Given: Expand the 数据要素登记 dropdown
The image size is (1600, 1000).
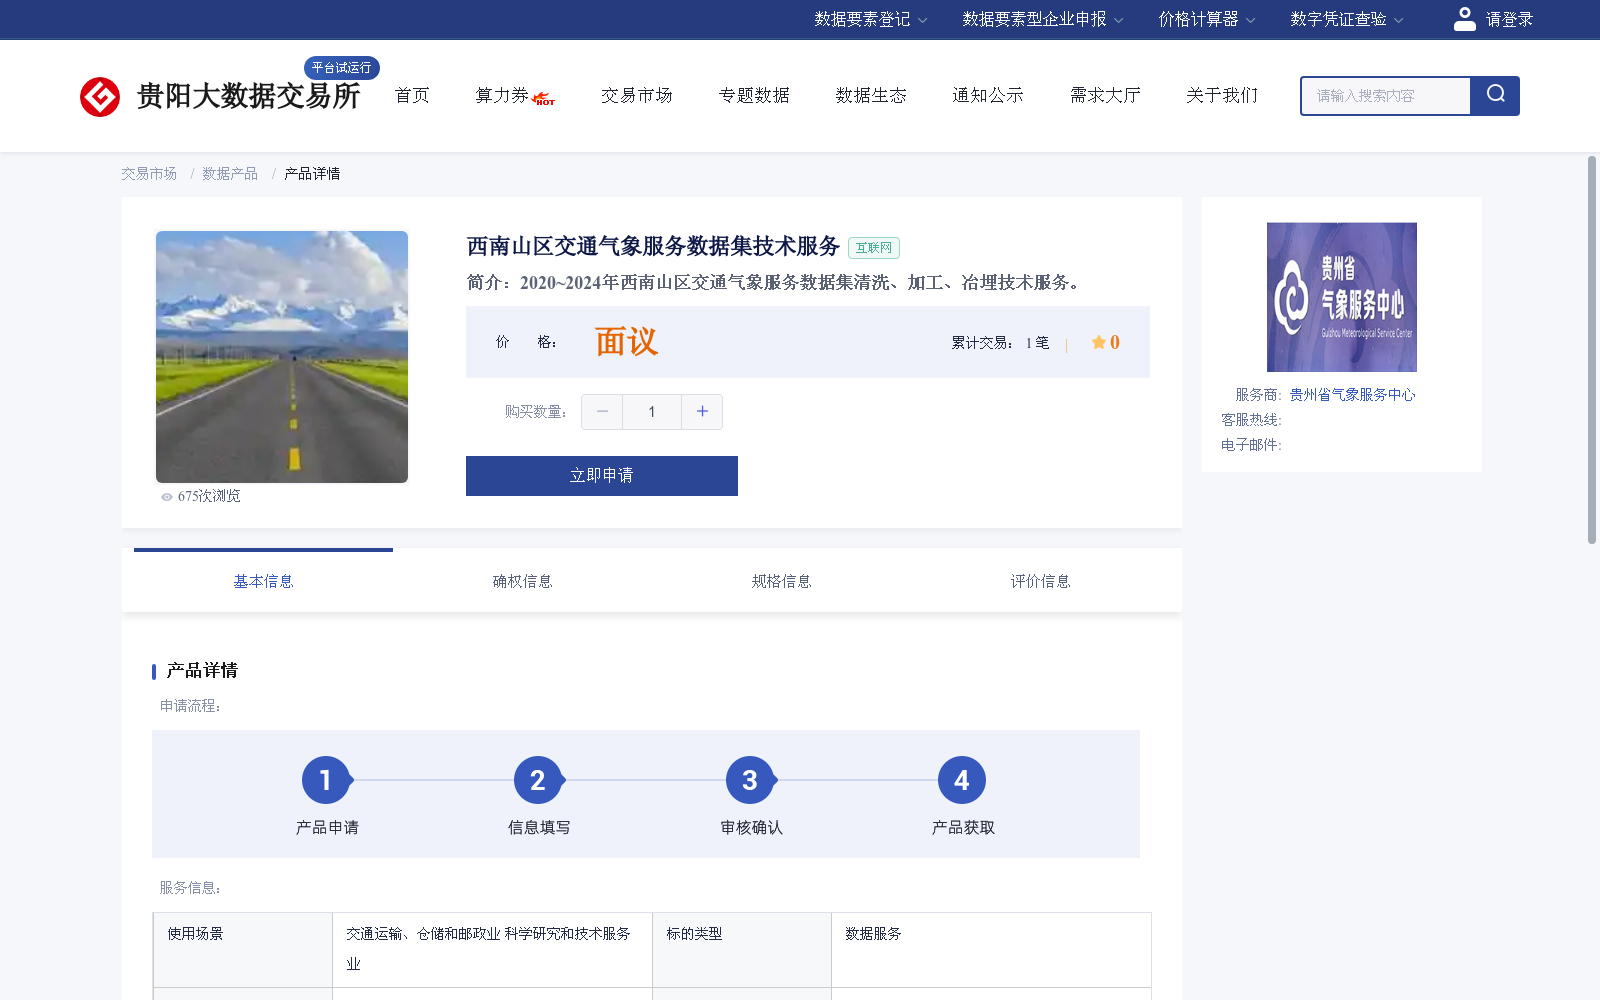Looking at the screenshot, I should click(x=870, y=19).
